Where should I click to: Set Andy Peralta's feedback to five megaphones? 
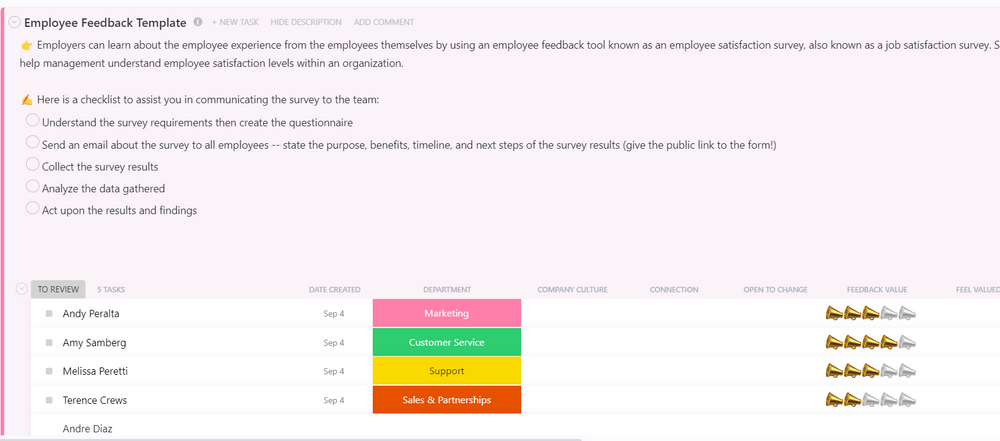pos(907,314)
